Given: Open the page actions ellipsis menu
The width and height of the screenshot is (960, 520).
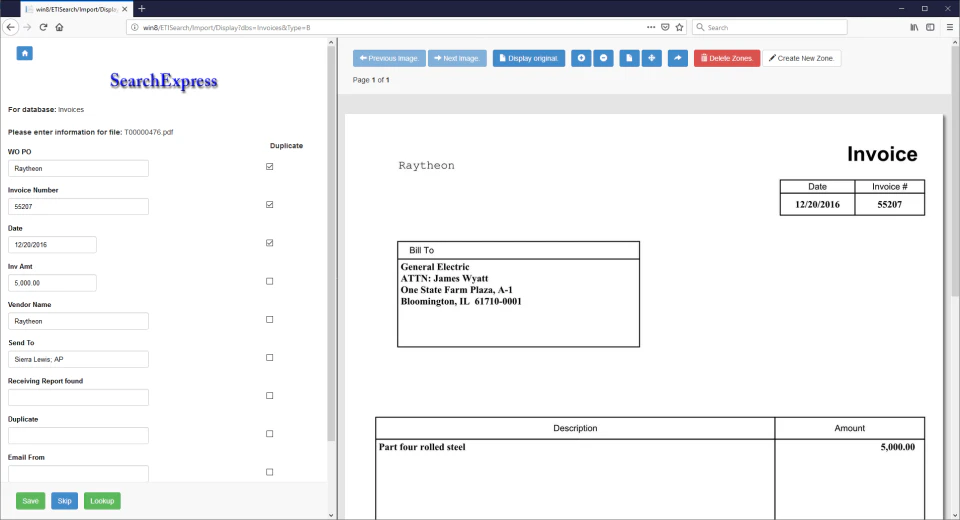Looking at the screenshot, I should tap(651, 27).
